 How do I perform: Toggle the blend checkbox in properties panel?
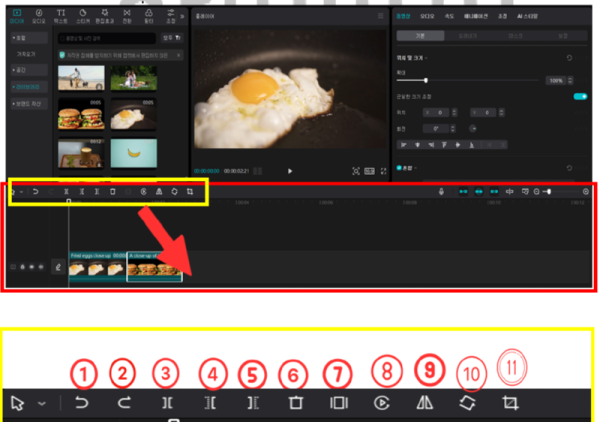pyautogui.click(x=400, y=167)
